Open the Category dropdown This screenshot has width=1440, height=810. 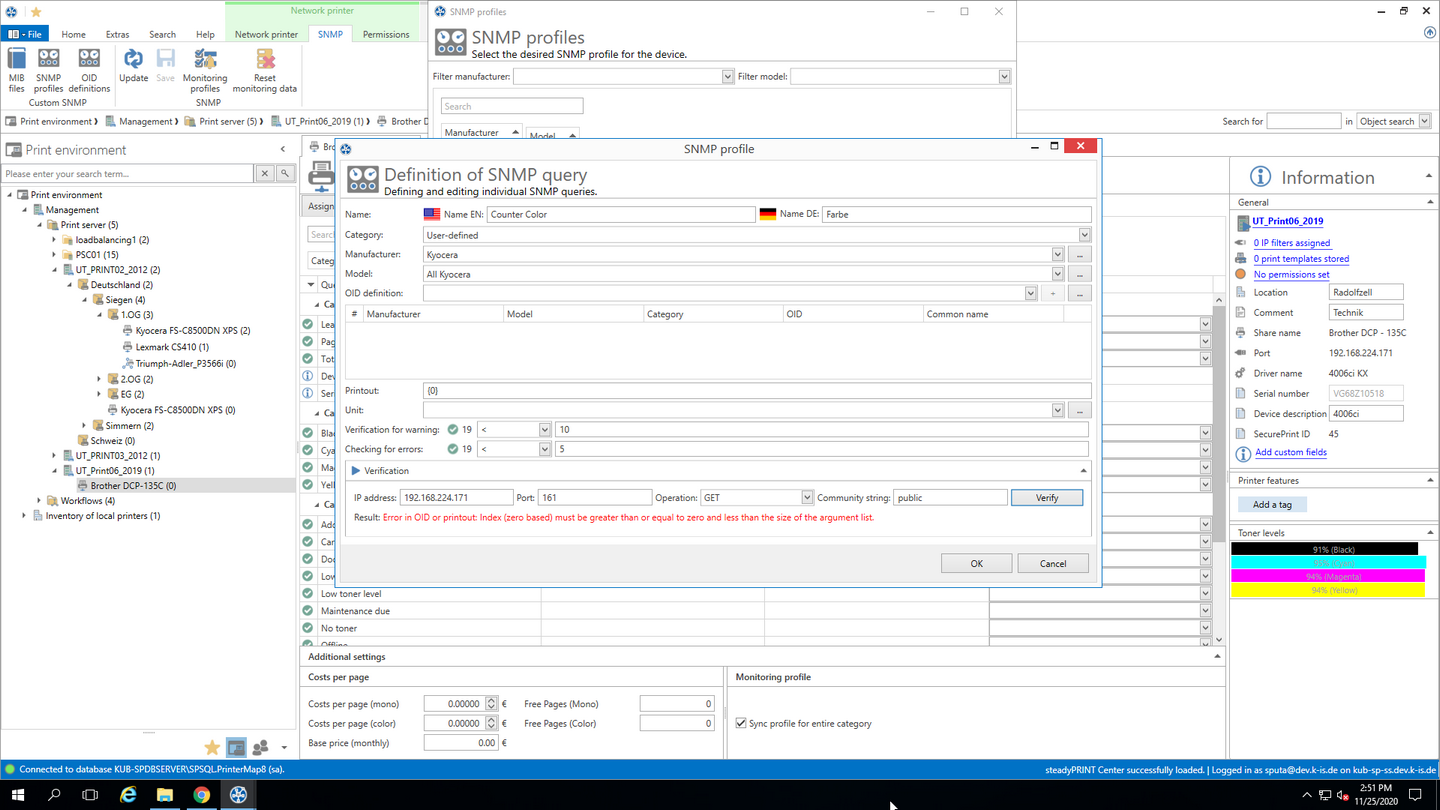point(1084,235)
